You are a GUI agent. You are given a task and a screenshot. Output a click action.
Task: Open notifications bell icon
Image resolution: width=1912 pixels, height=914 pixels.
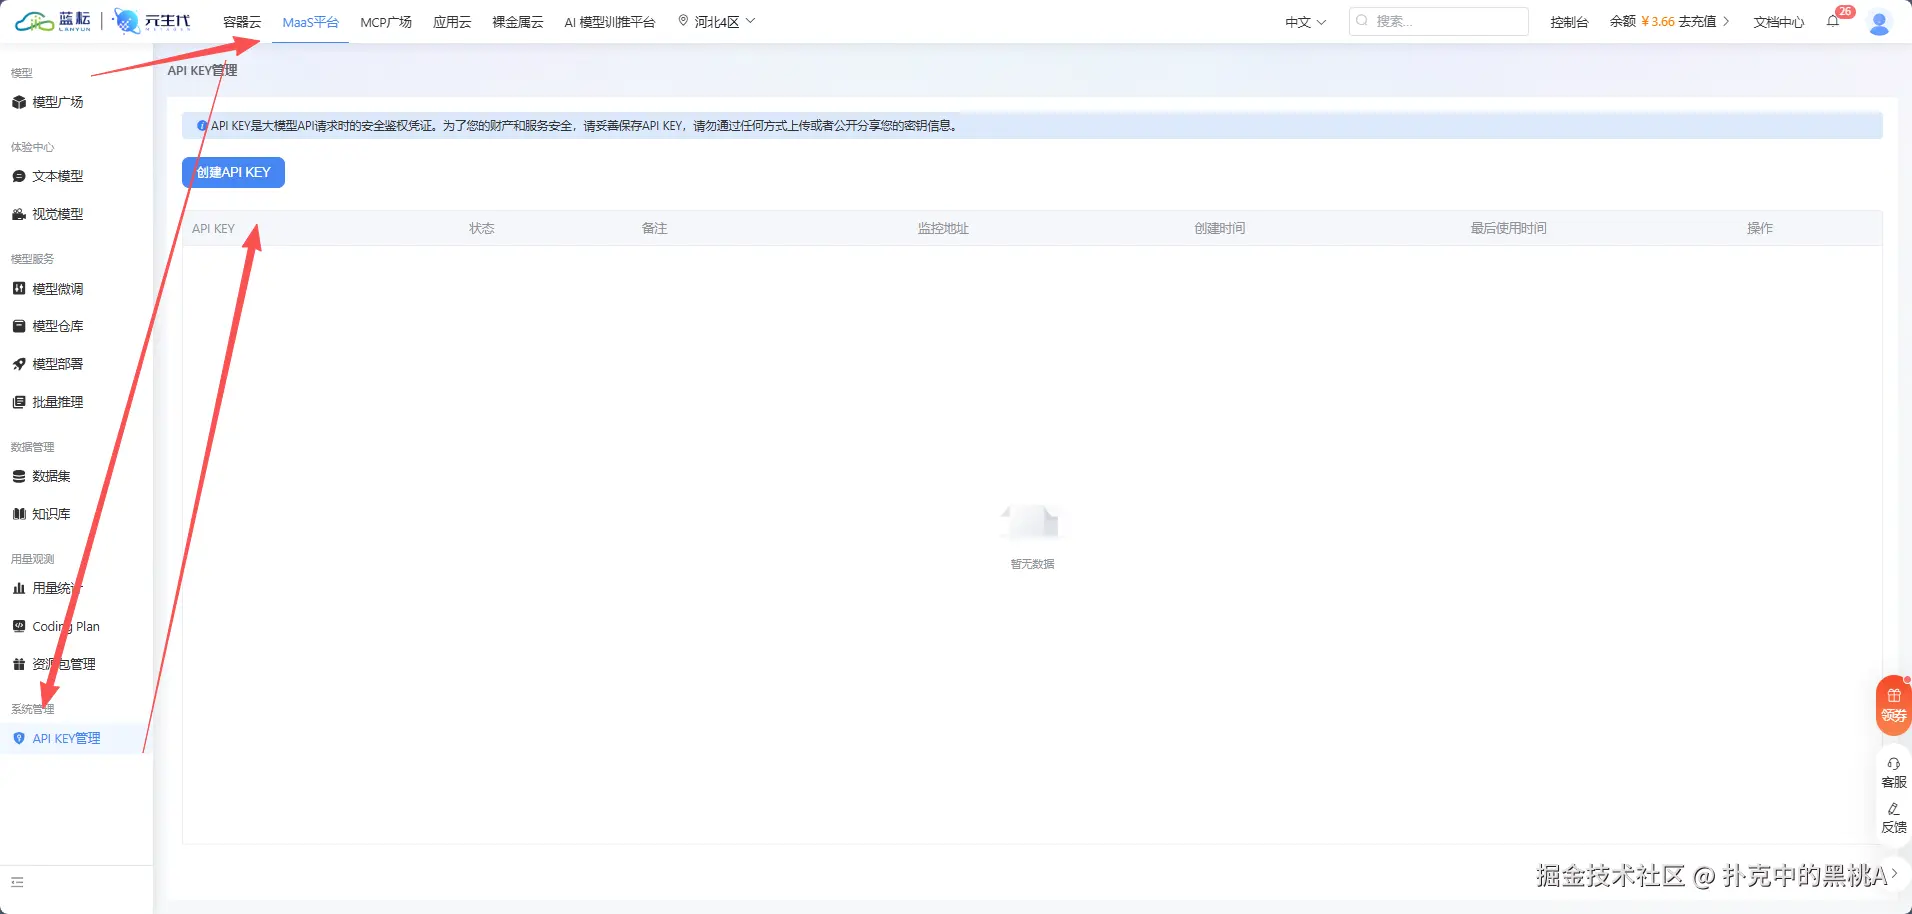(x=1833, y=21)
